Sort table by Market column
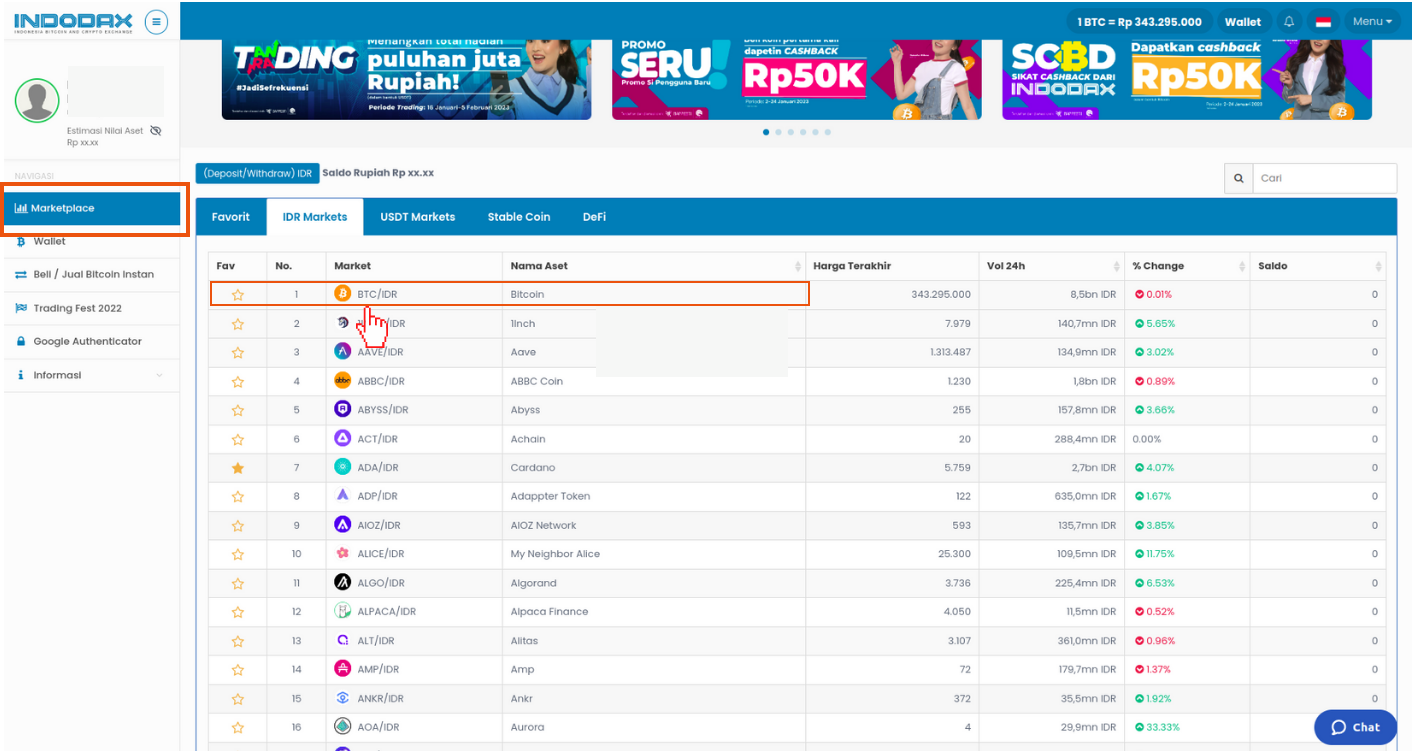The width and height of the screenshot is (1412, 751). click(414, 266)
